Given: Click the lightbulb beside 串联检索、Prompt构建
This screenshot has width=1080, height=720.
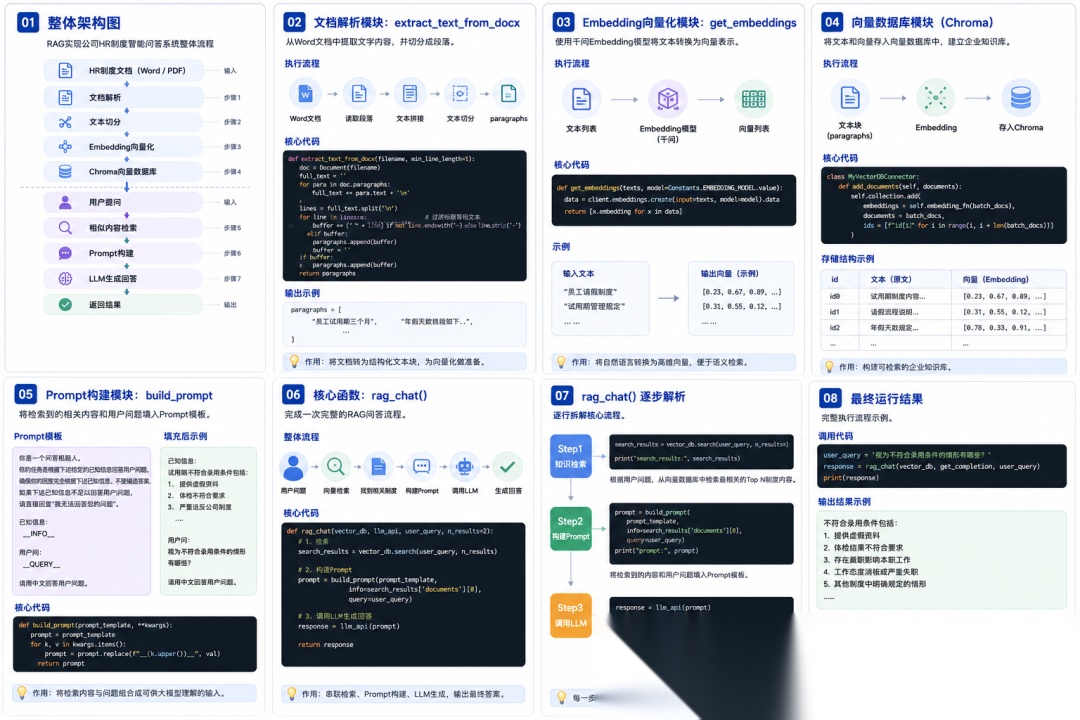Looking at the screenshot, I should click(291, 693).
